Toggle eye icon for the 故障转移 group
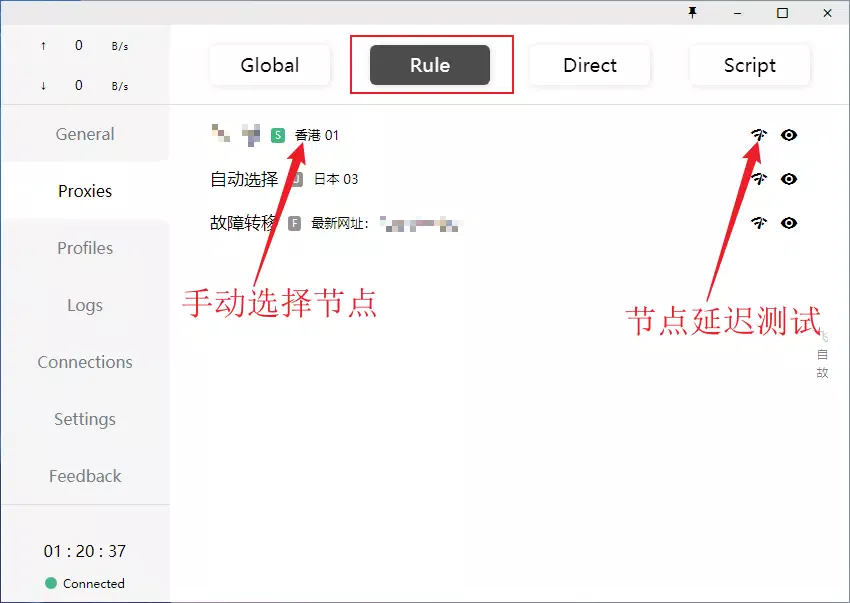The height and width of the screenshot is (603, 850). pyautogui.click(x=789, y=223)
